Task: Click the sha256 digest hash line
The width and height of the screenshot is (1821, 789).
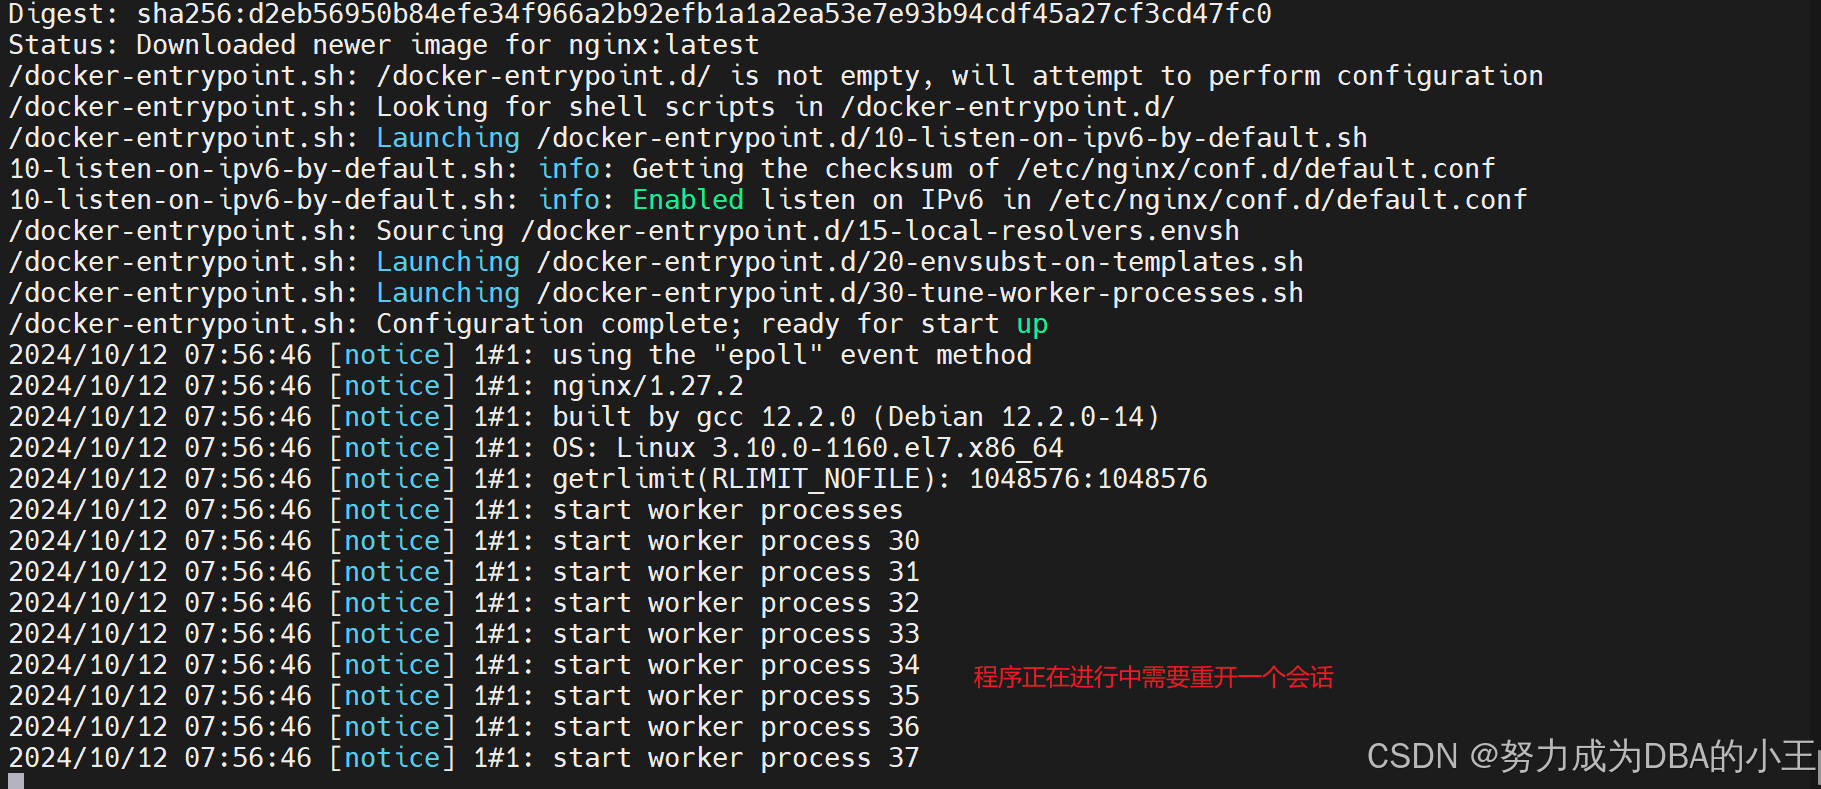Action: (x=640, y=14)
